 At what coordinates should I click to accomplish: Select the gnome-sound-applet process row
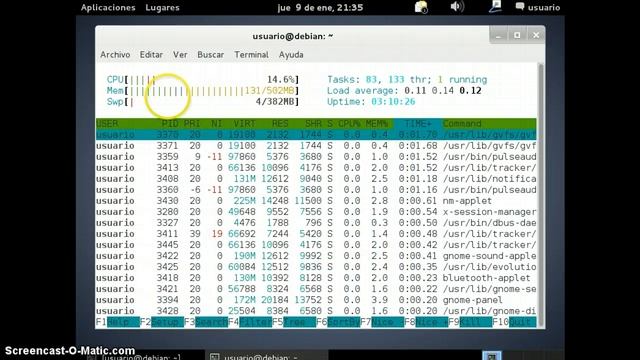pyautogui.click(x=316, y=256)
